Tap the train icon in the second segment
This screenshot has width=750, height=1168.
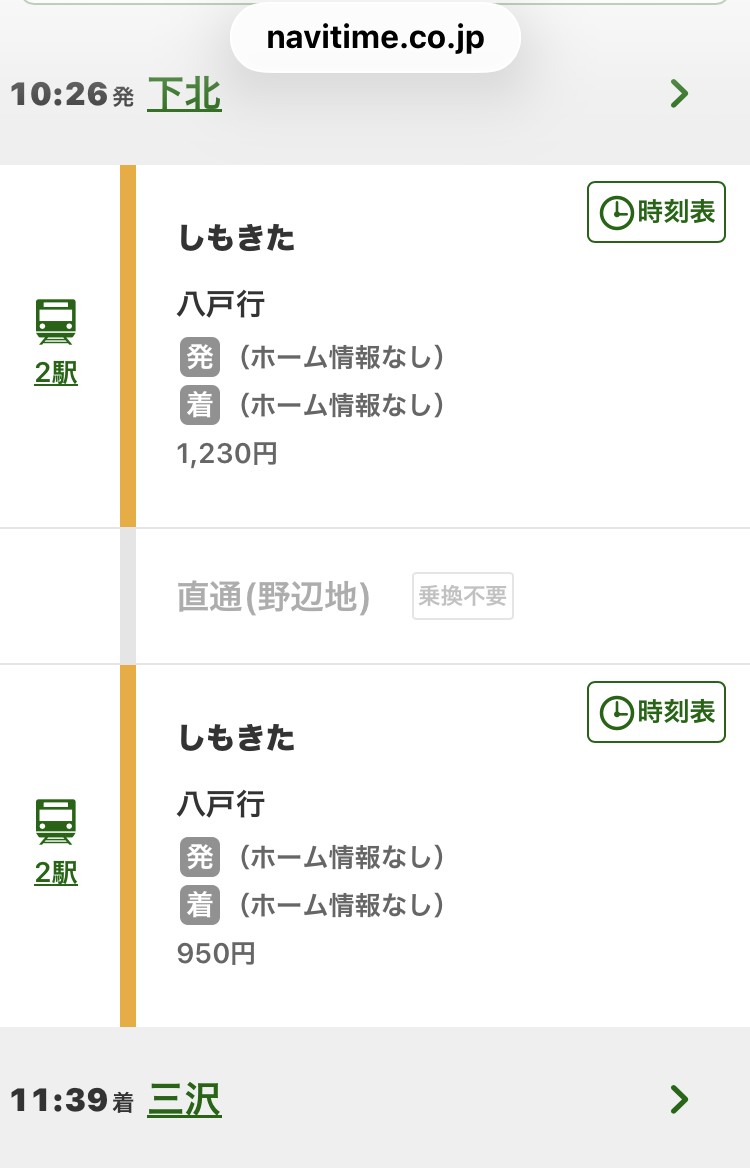point(56,822)
